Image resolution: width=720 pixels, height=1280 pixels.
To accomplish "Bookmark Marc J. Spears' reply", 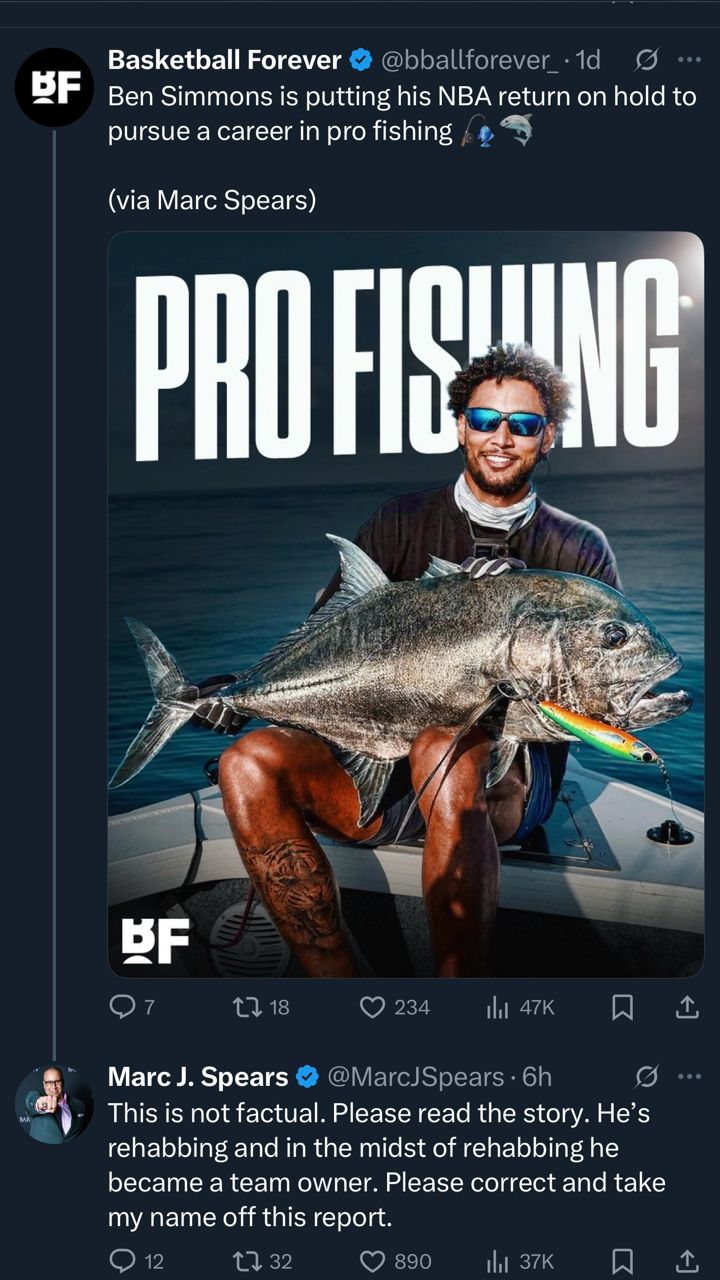I will (x=622, y=1262).
